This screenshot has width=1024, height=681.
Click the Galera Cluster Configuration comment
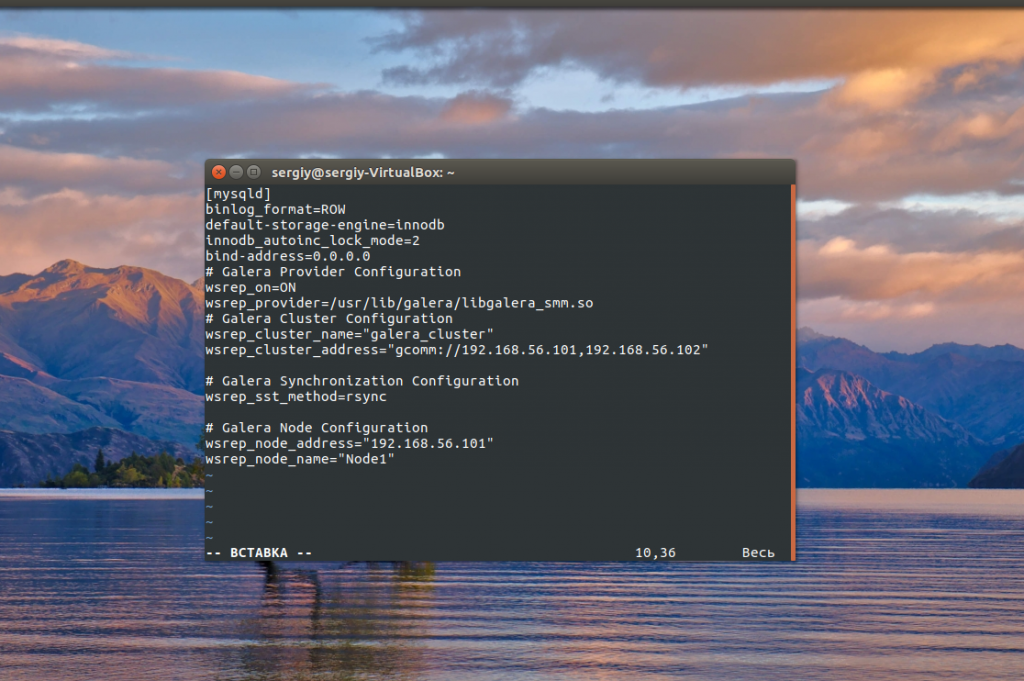coord(328,319)
